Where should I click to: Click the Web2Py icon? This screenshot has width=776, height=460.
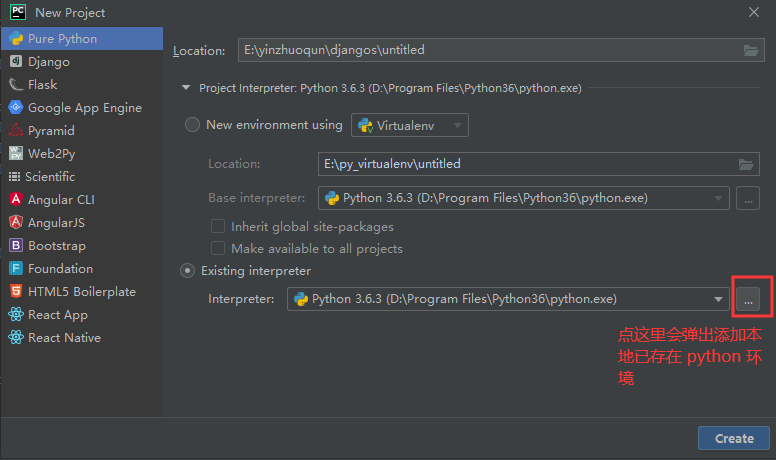16,153
